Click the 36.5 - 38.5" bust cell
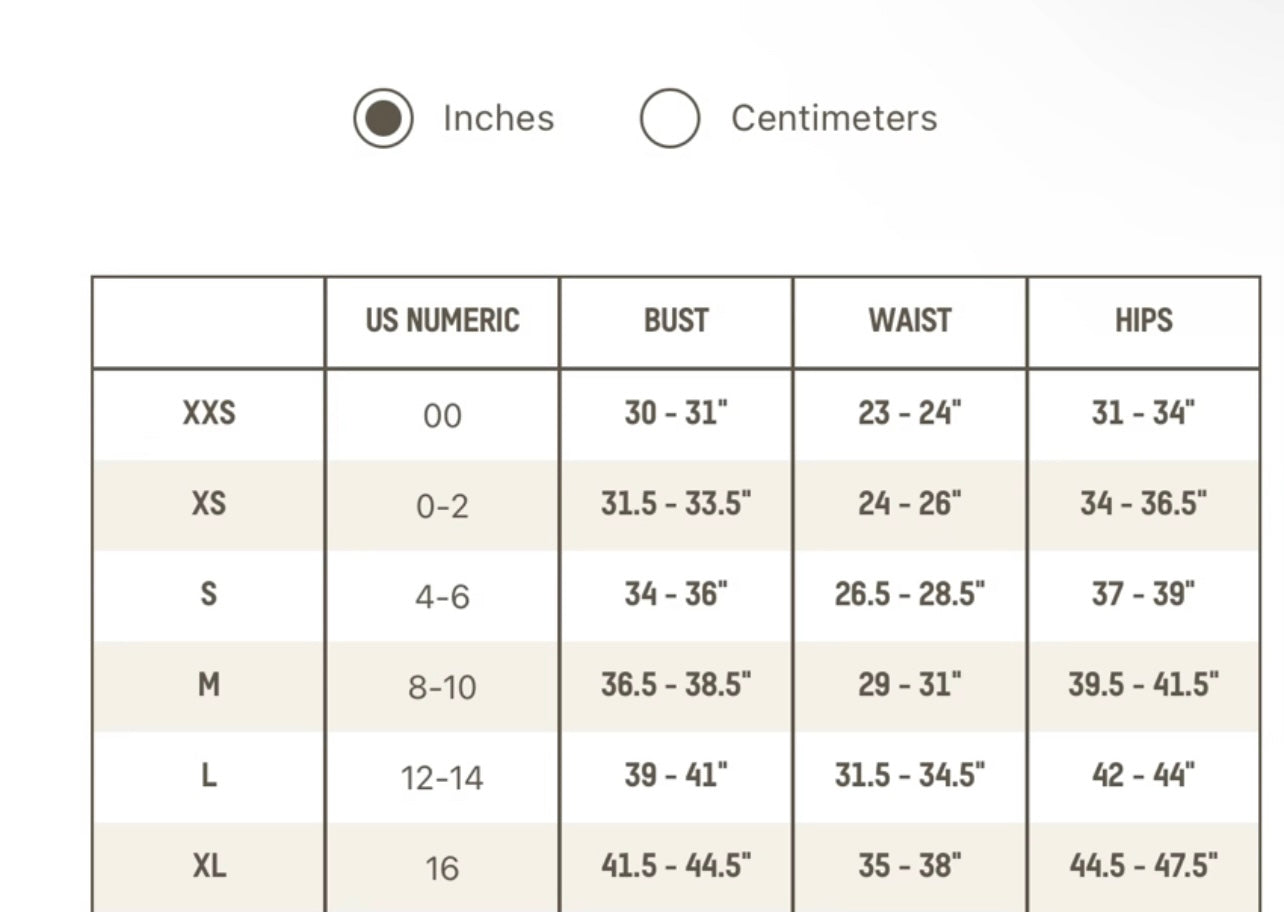This screenshot has width=1284, height=912. (676, 685)
